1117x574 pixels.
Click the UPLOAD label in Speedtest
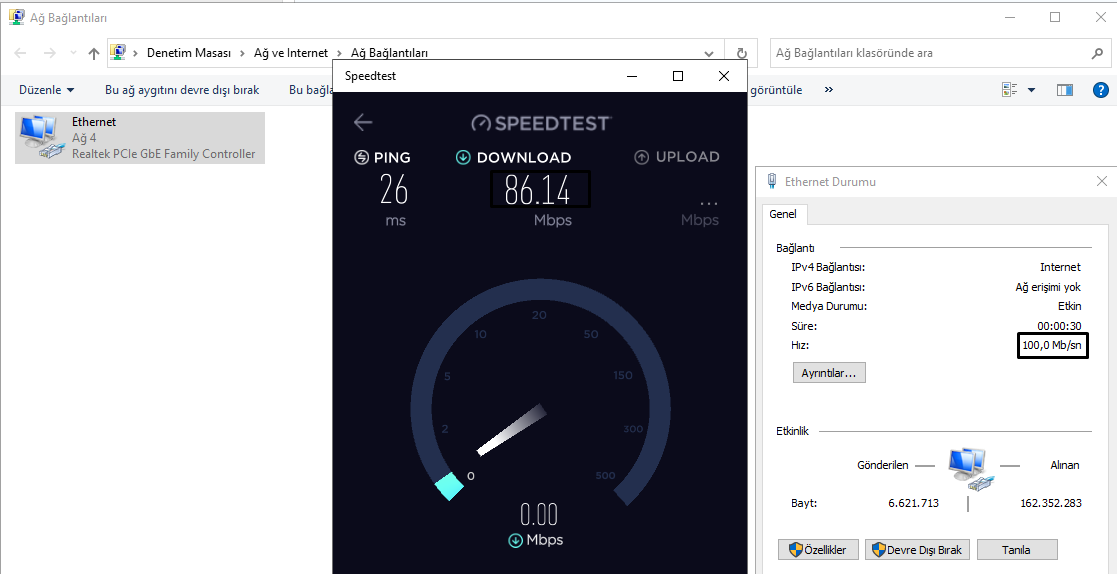(x=687, y=157)
